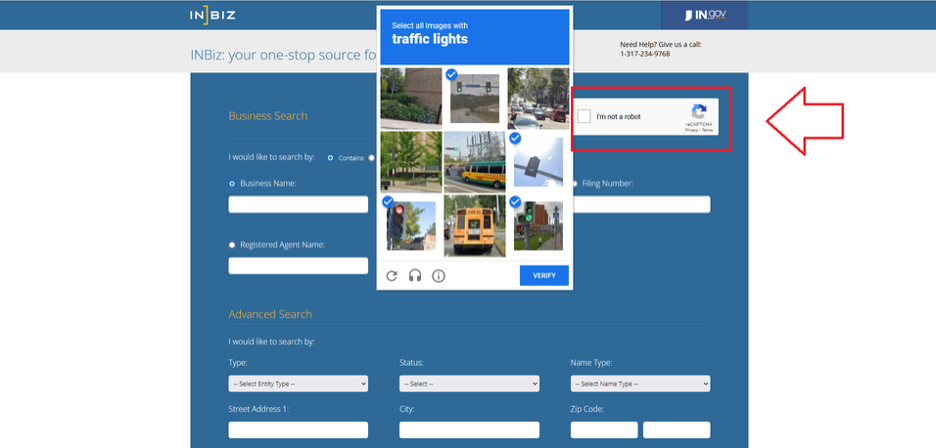The image size is (936, 448).
Task: Open the Select Name Type dropdown
Action: [640, 383]
